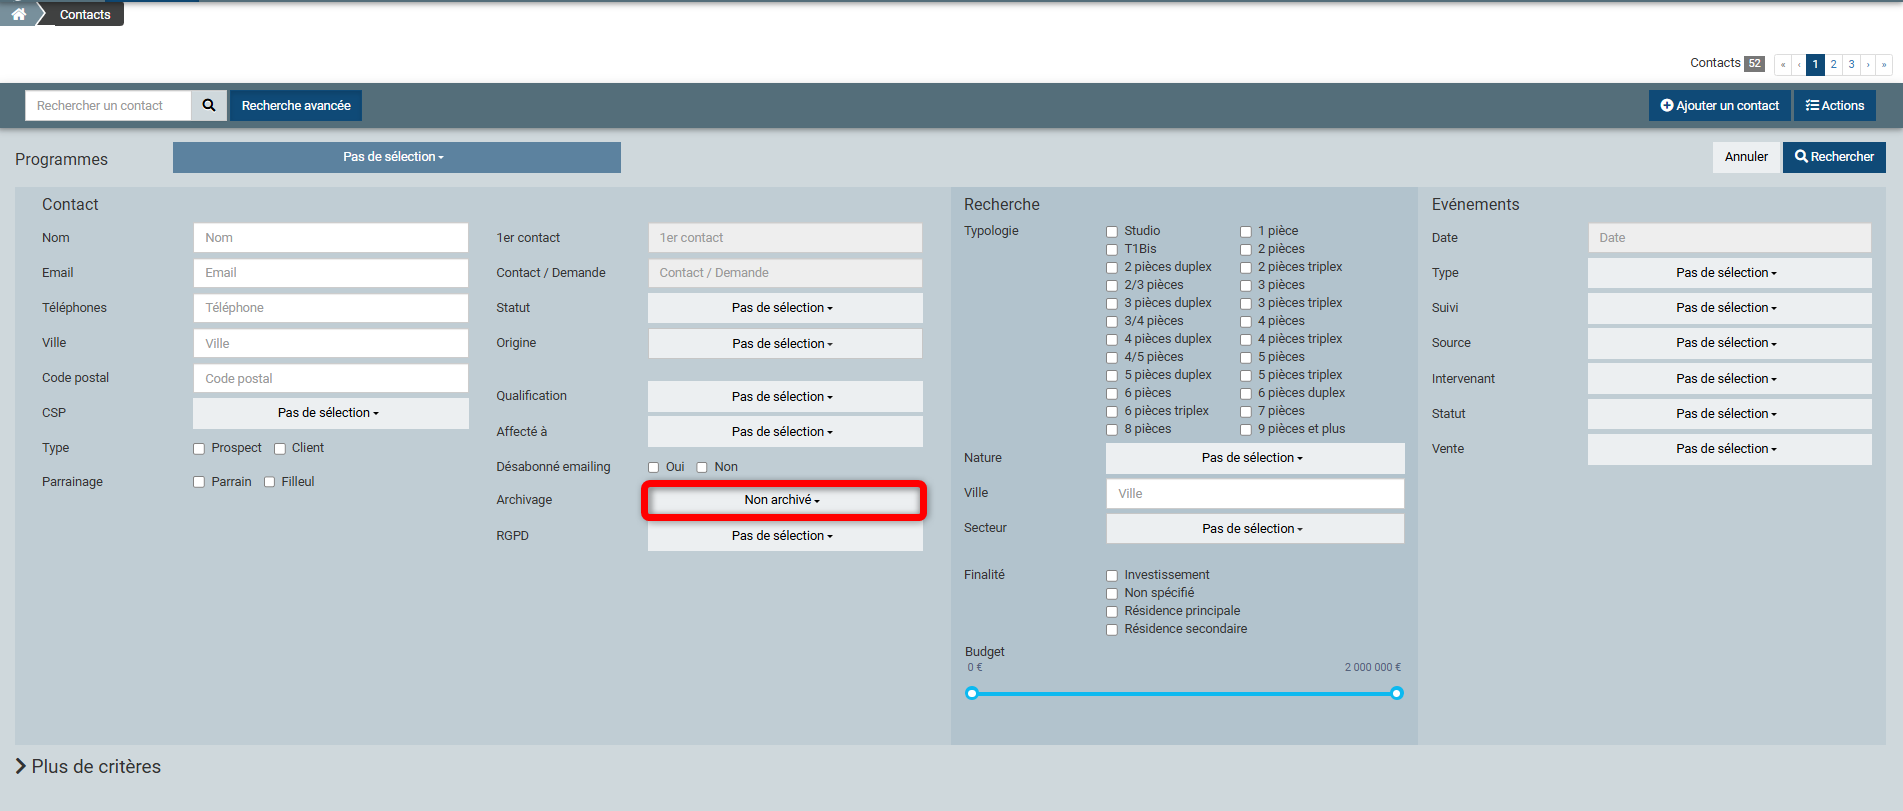Click the Contacts breadcrumb item
This screenshot has width=1903, height=811.
coord(85,14)
